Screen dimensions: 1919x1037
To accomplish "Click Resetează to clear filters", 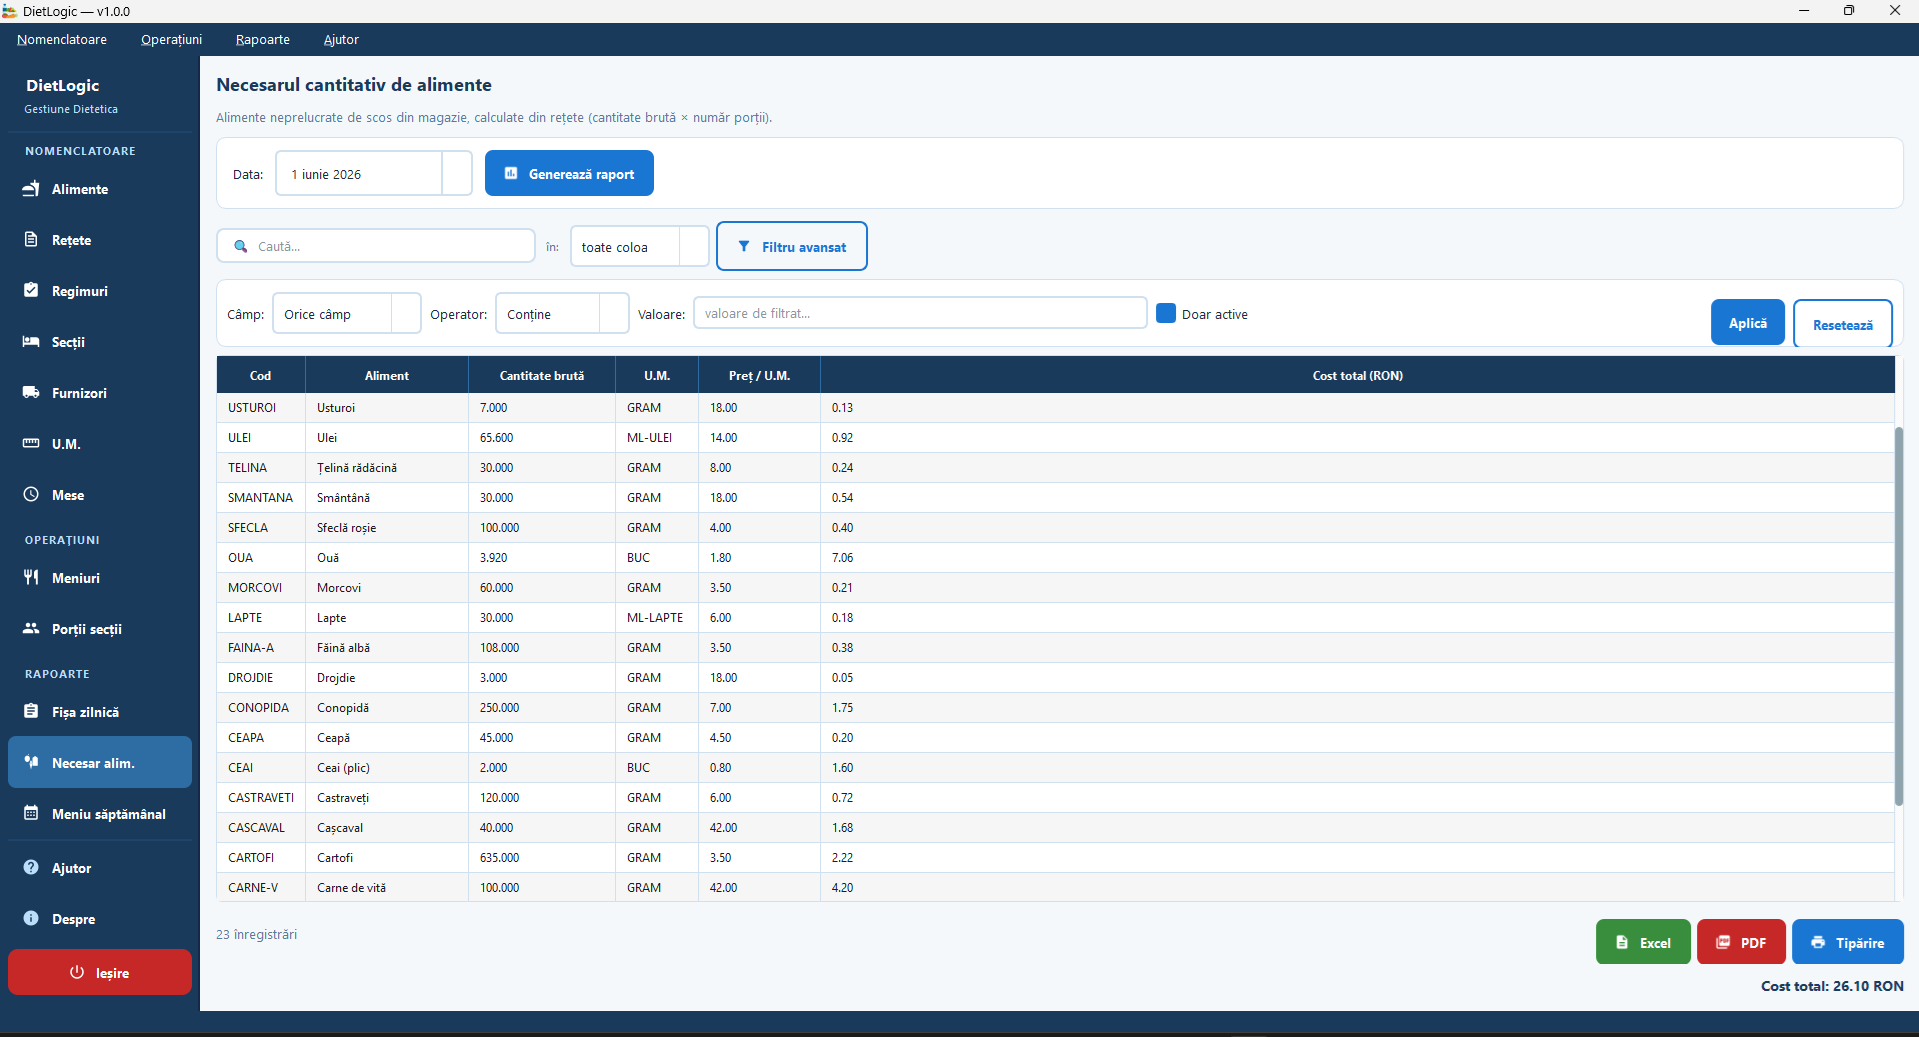I will click(1842, 325).
